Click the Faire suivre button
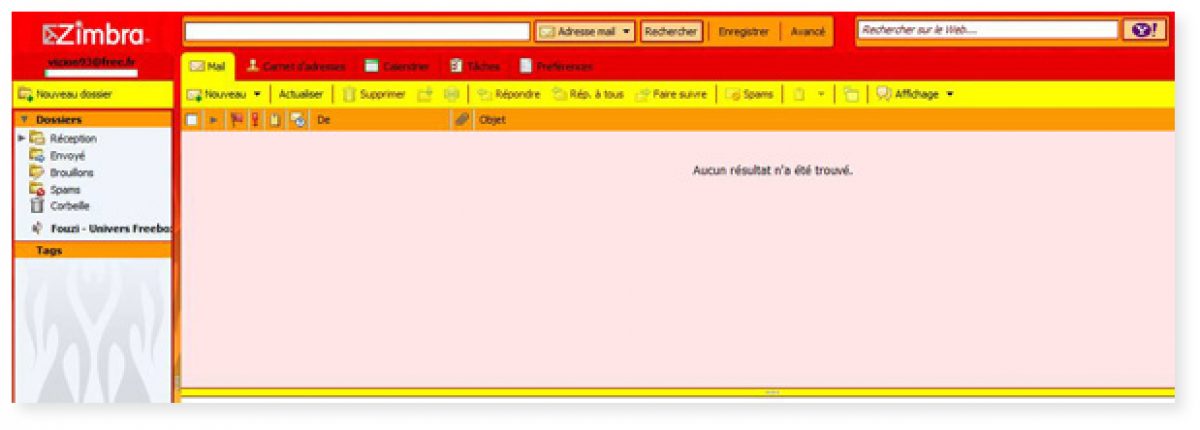The width and height of the screenshot is (1200, 430). click(x=671, y=94)
